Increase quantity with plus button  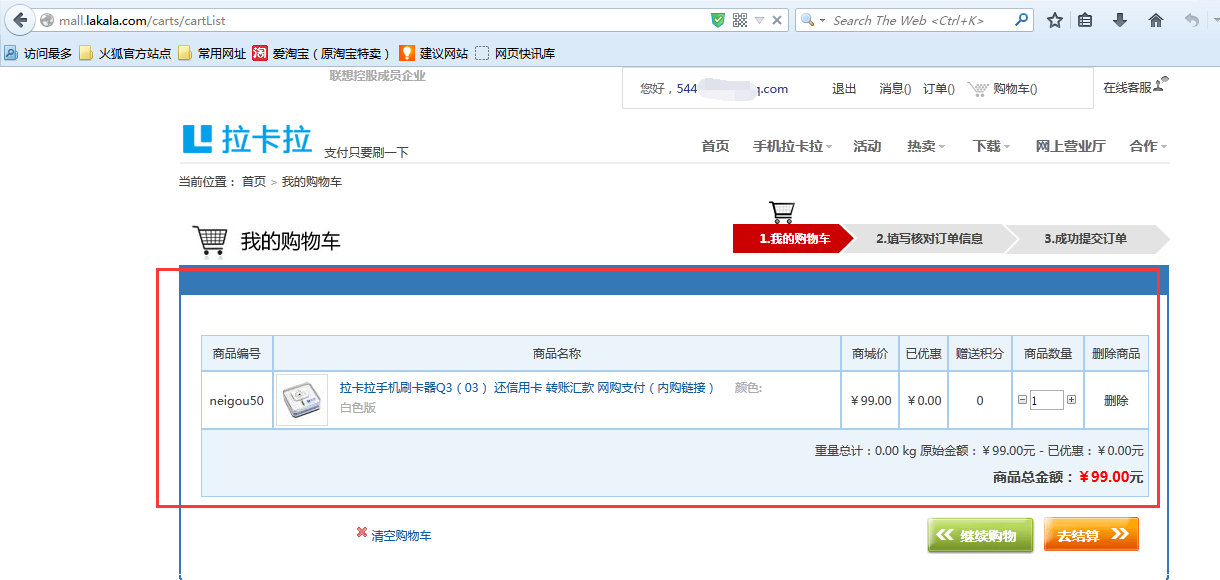tap(1072, 400)
